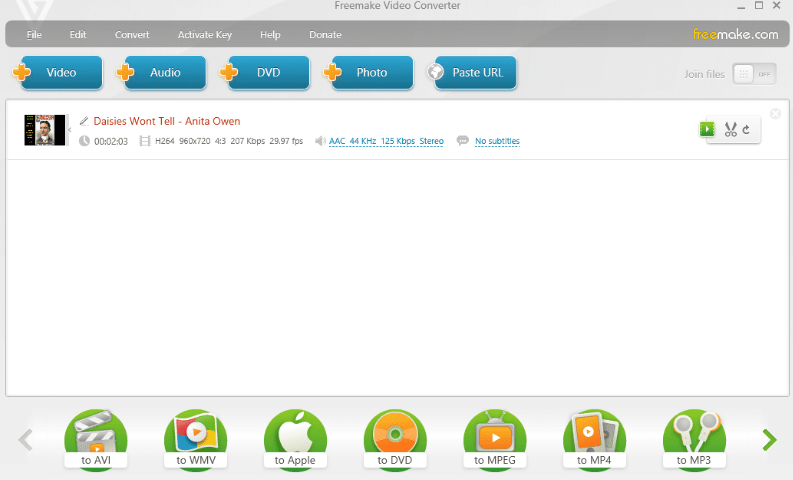793x480 pixels.
Task: Select the Daisies Wont Tell - Anita Owen title
Action: [x=167, y=121]
